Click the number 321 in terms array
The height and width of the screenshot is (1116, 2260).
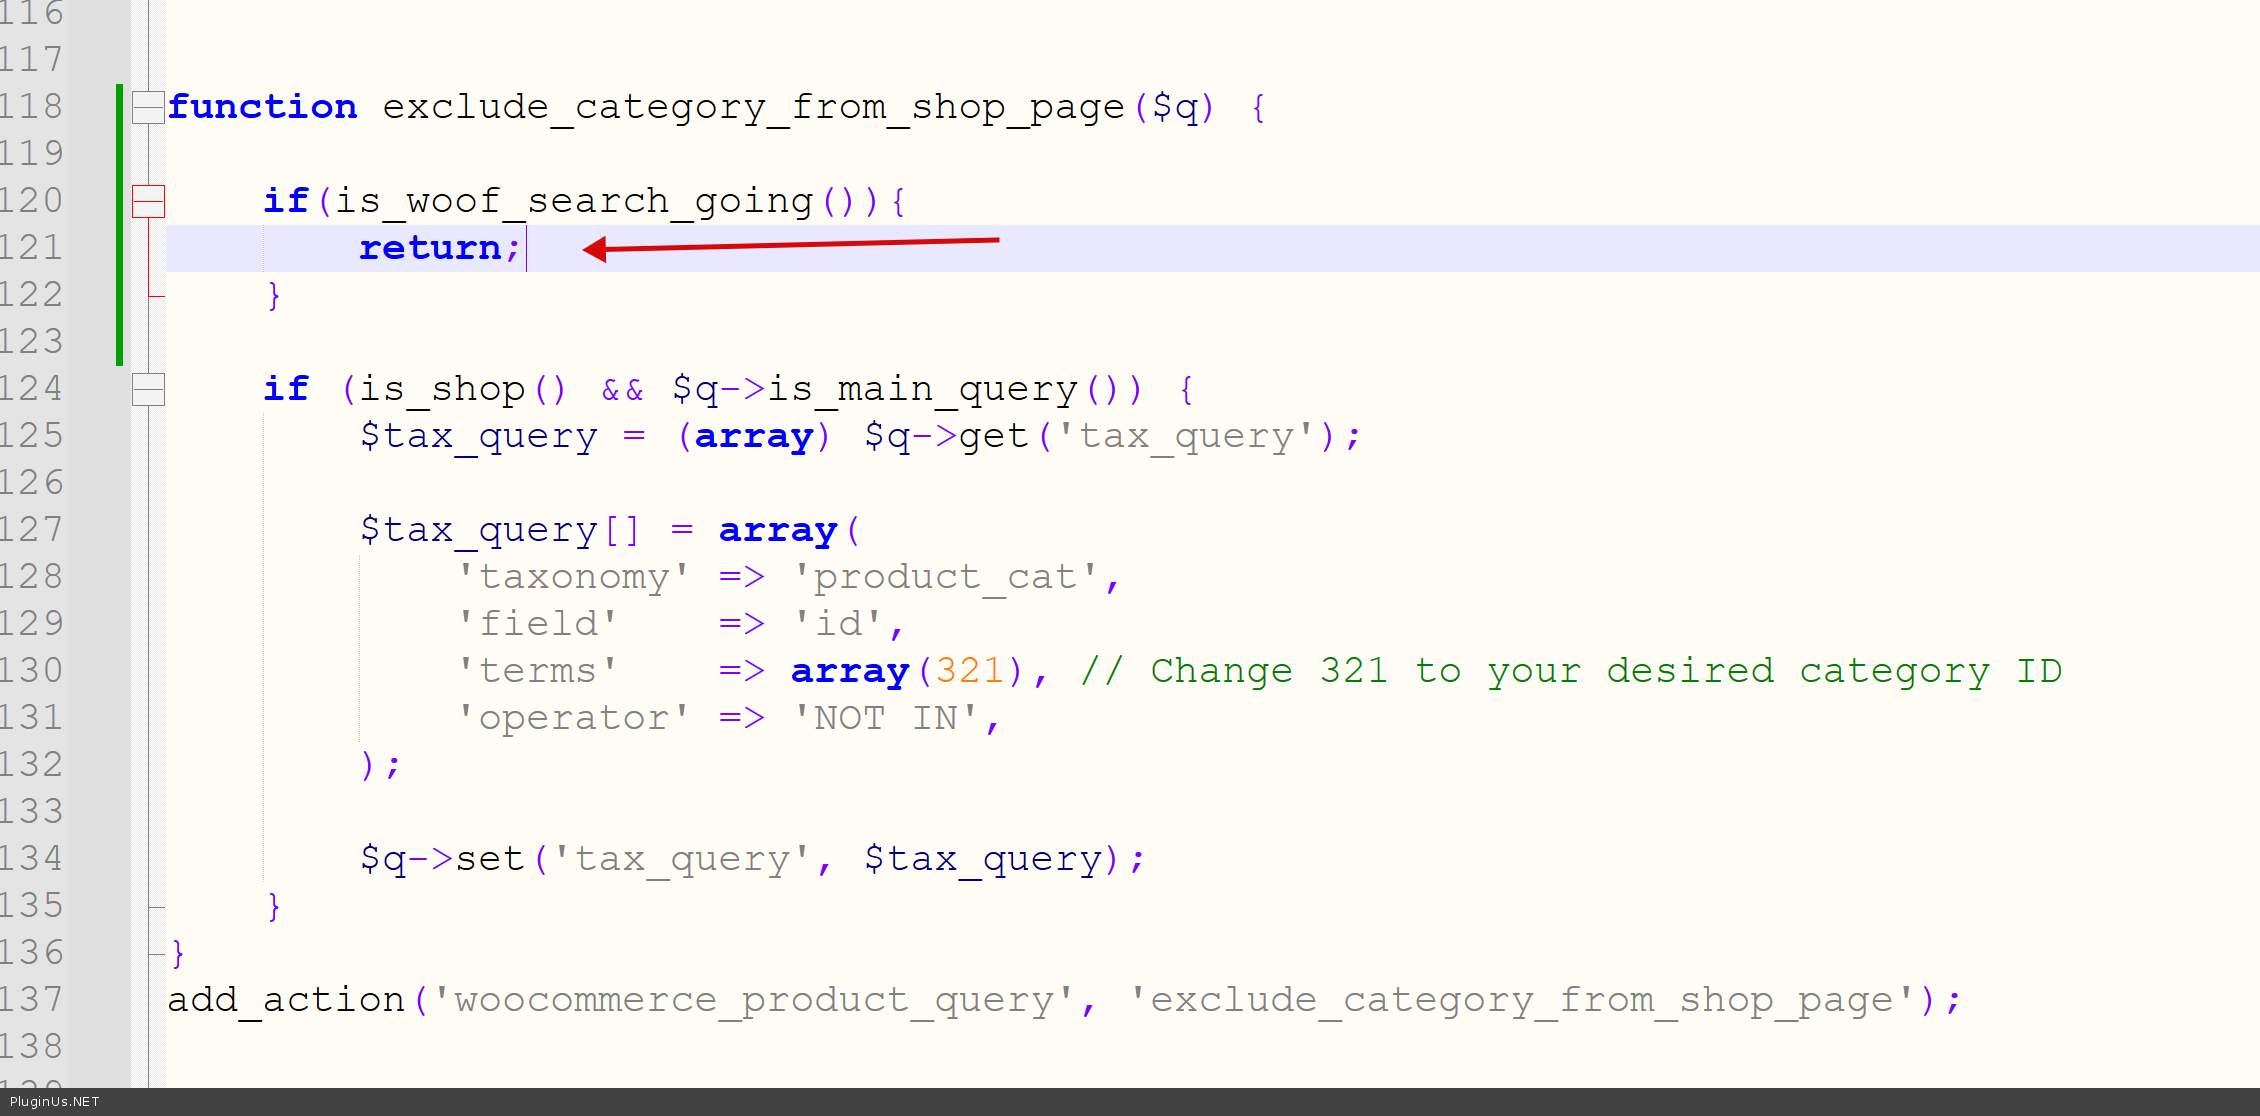tap(968, 670)
